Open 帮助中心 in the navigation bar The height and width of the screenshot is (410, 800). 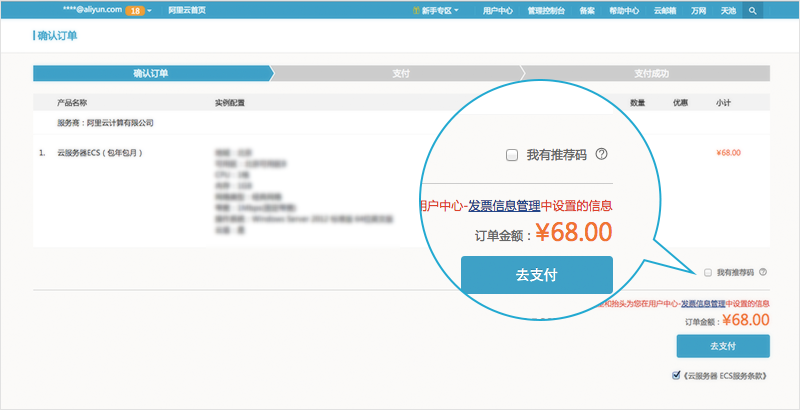pyautogui.click(x=624, y=11)
